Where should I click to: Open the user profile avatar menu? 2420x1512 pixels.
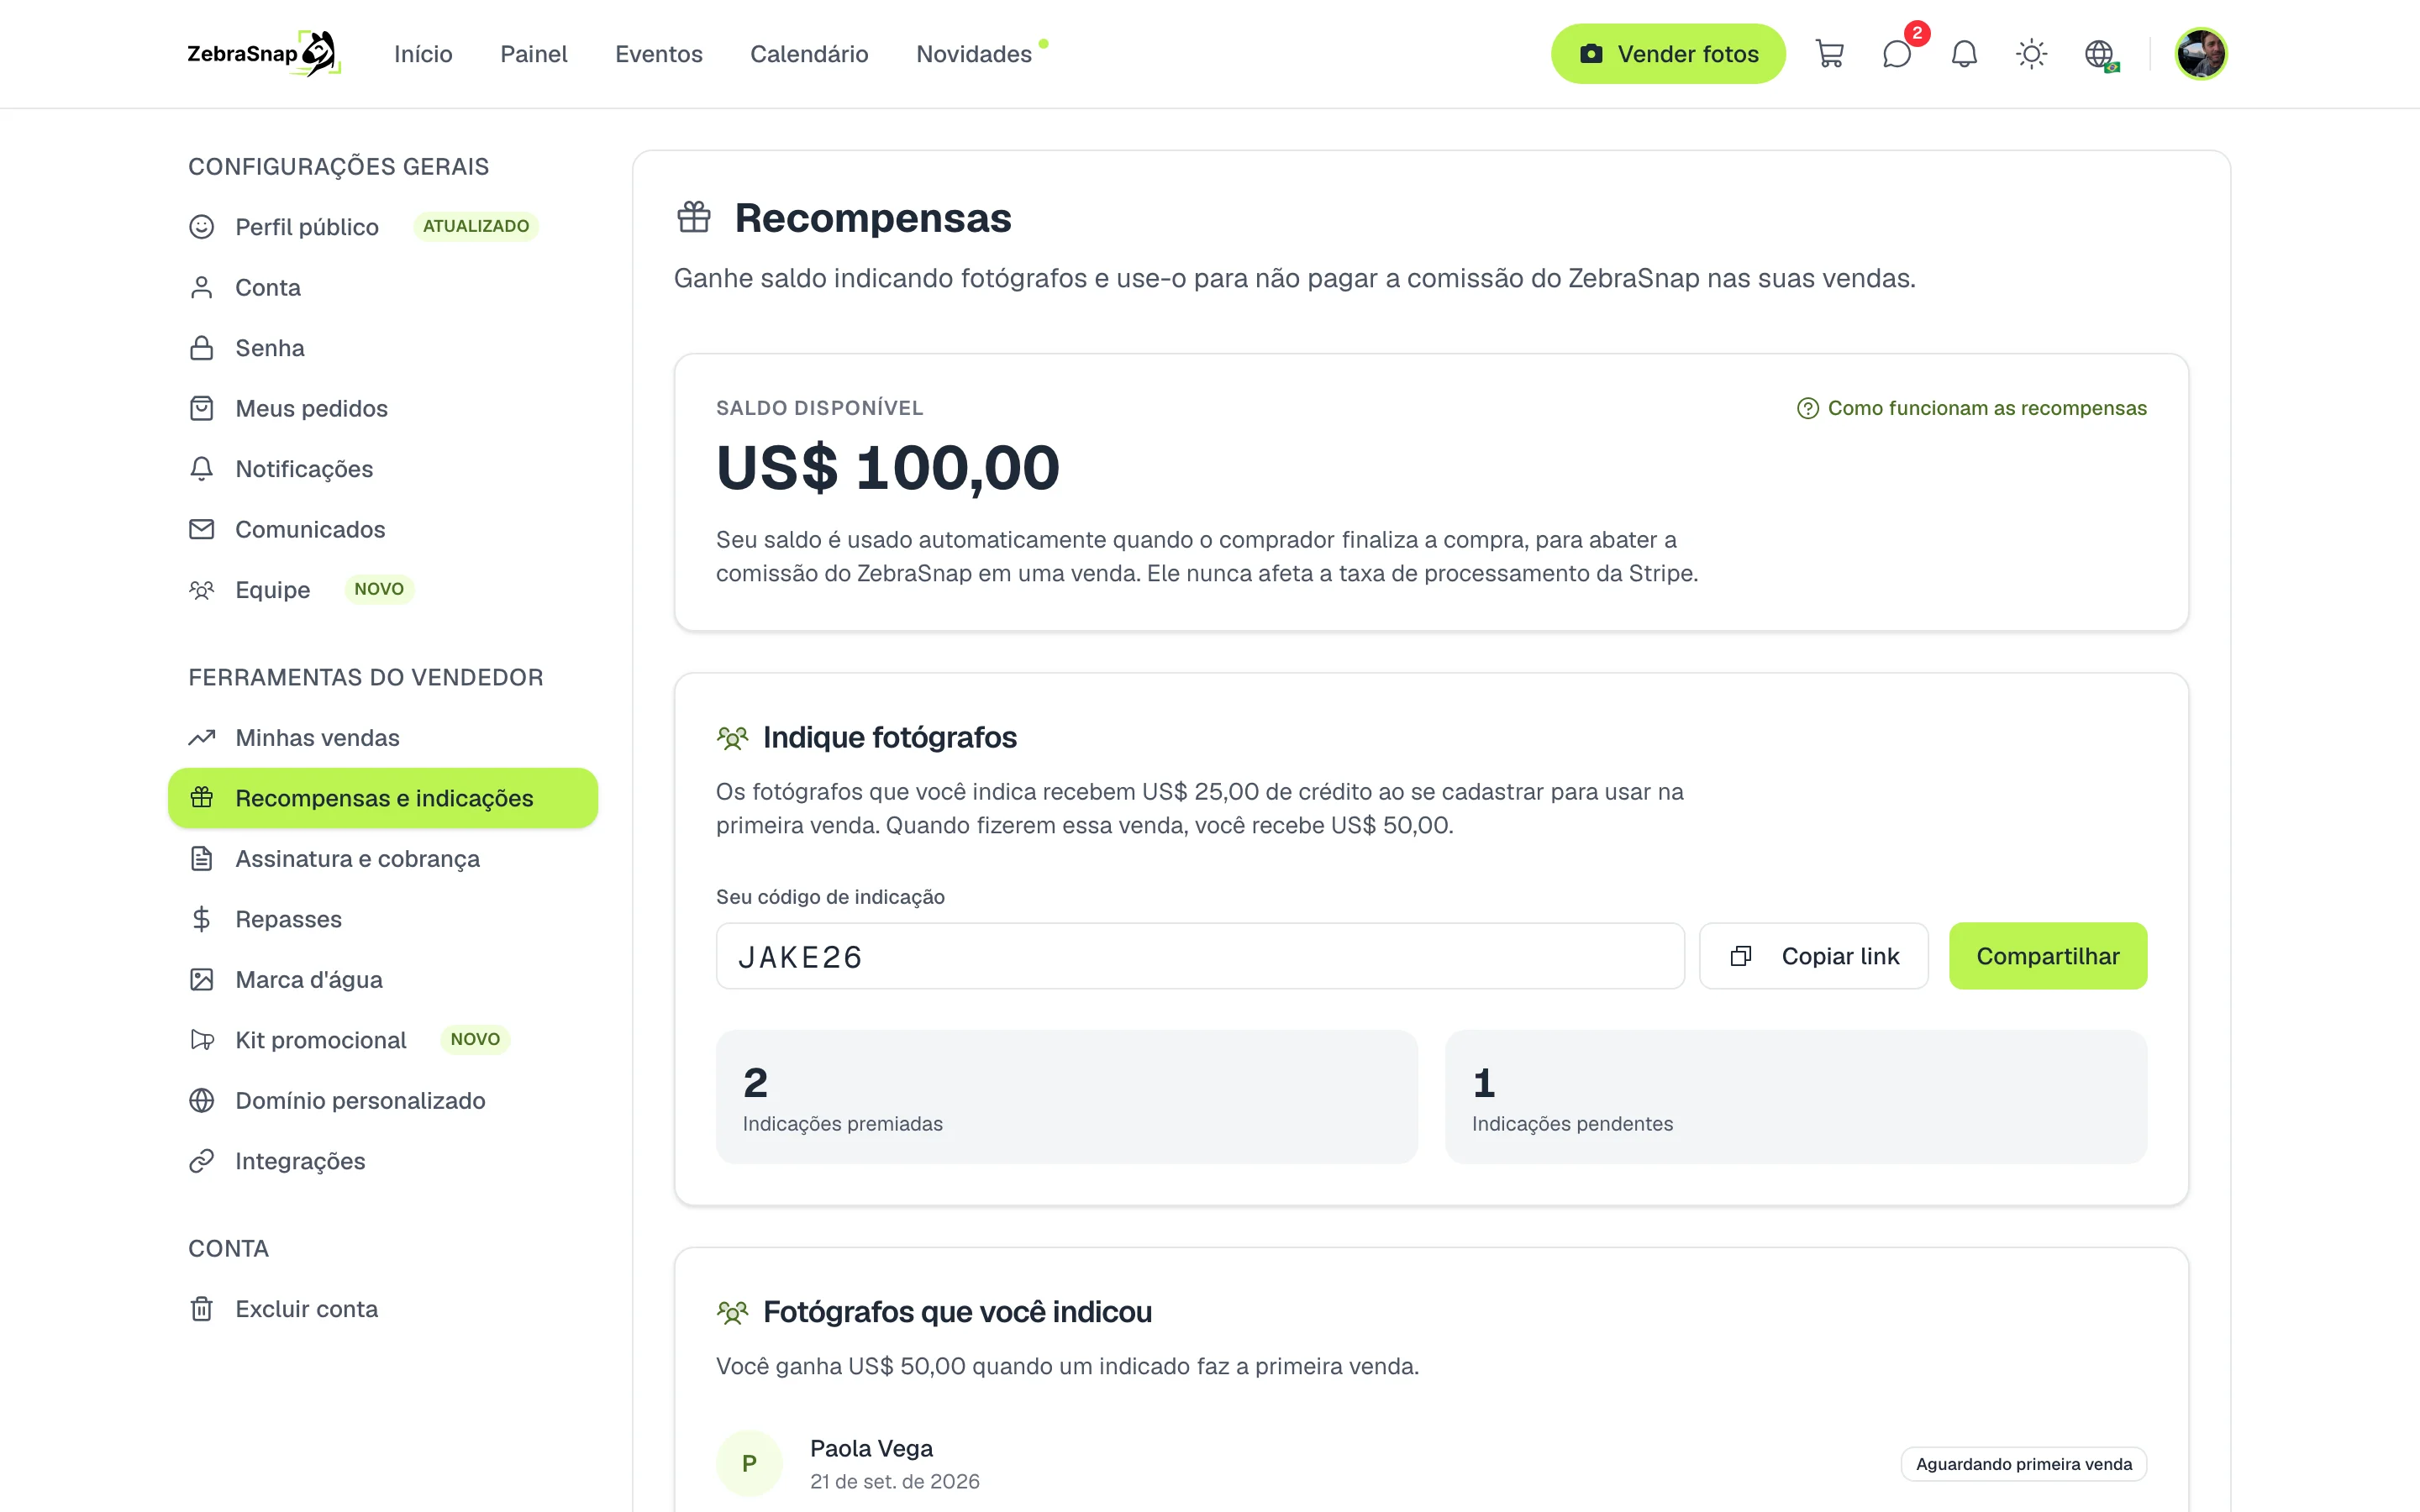pyautogui.click(x=2200, y=54)
